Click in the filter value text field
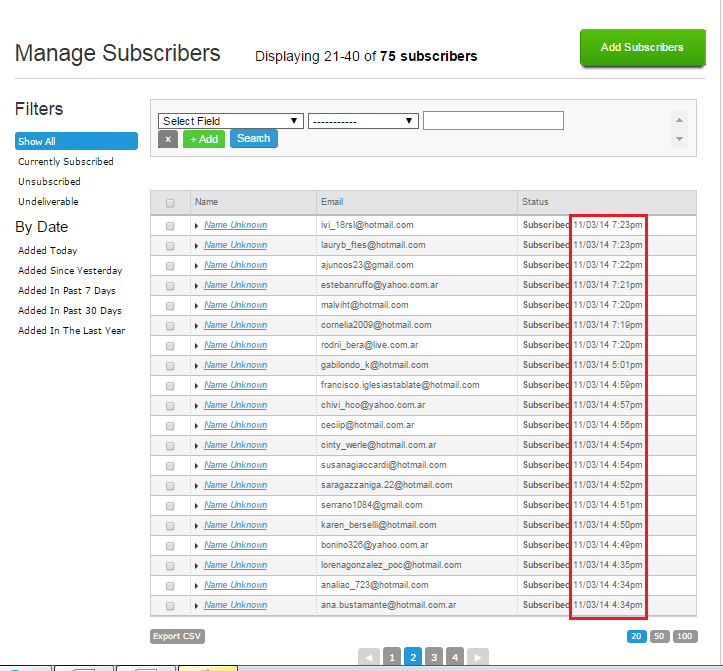723x671 pixels. (x=493, y=120)
